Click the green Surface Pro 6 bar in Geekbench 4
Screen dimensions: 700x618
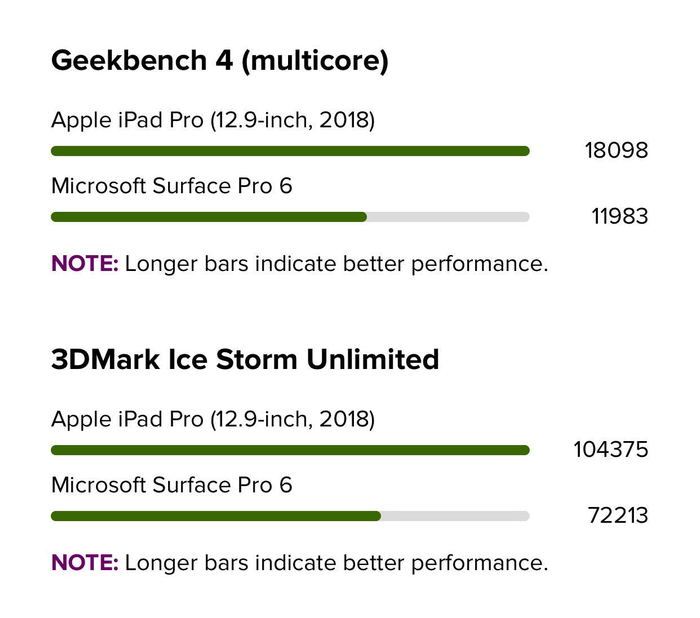pos(208,216)
